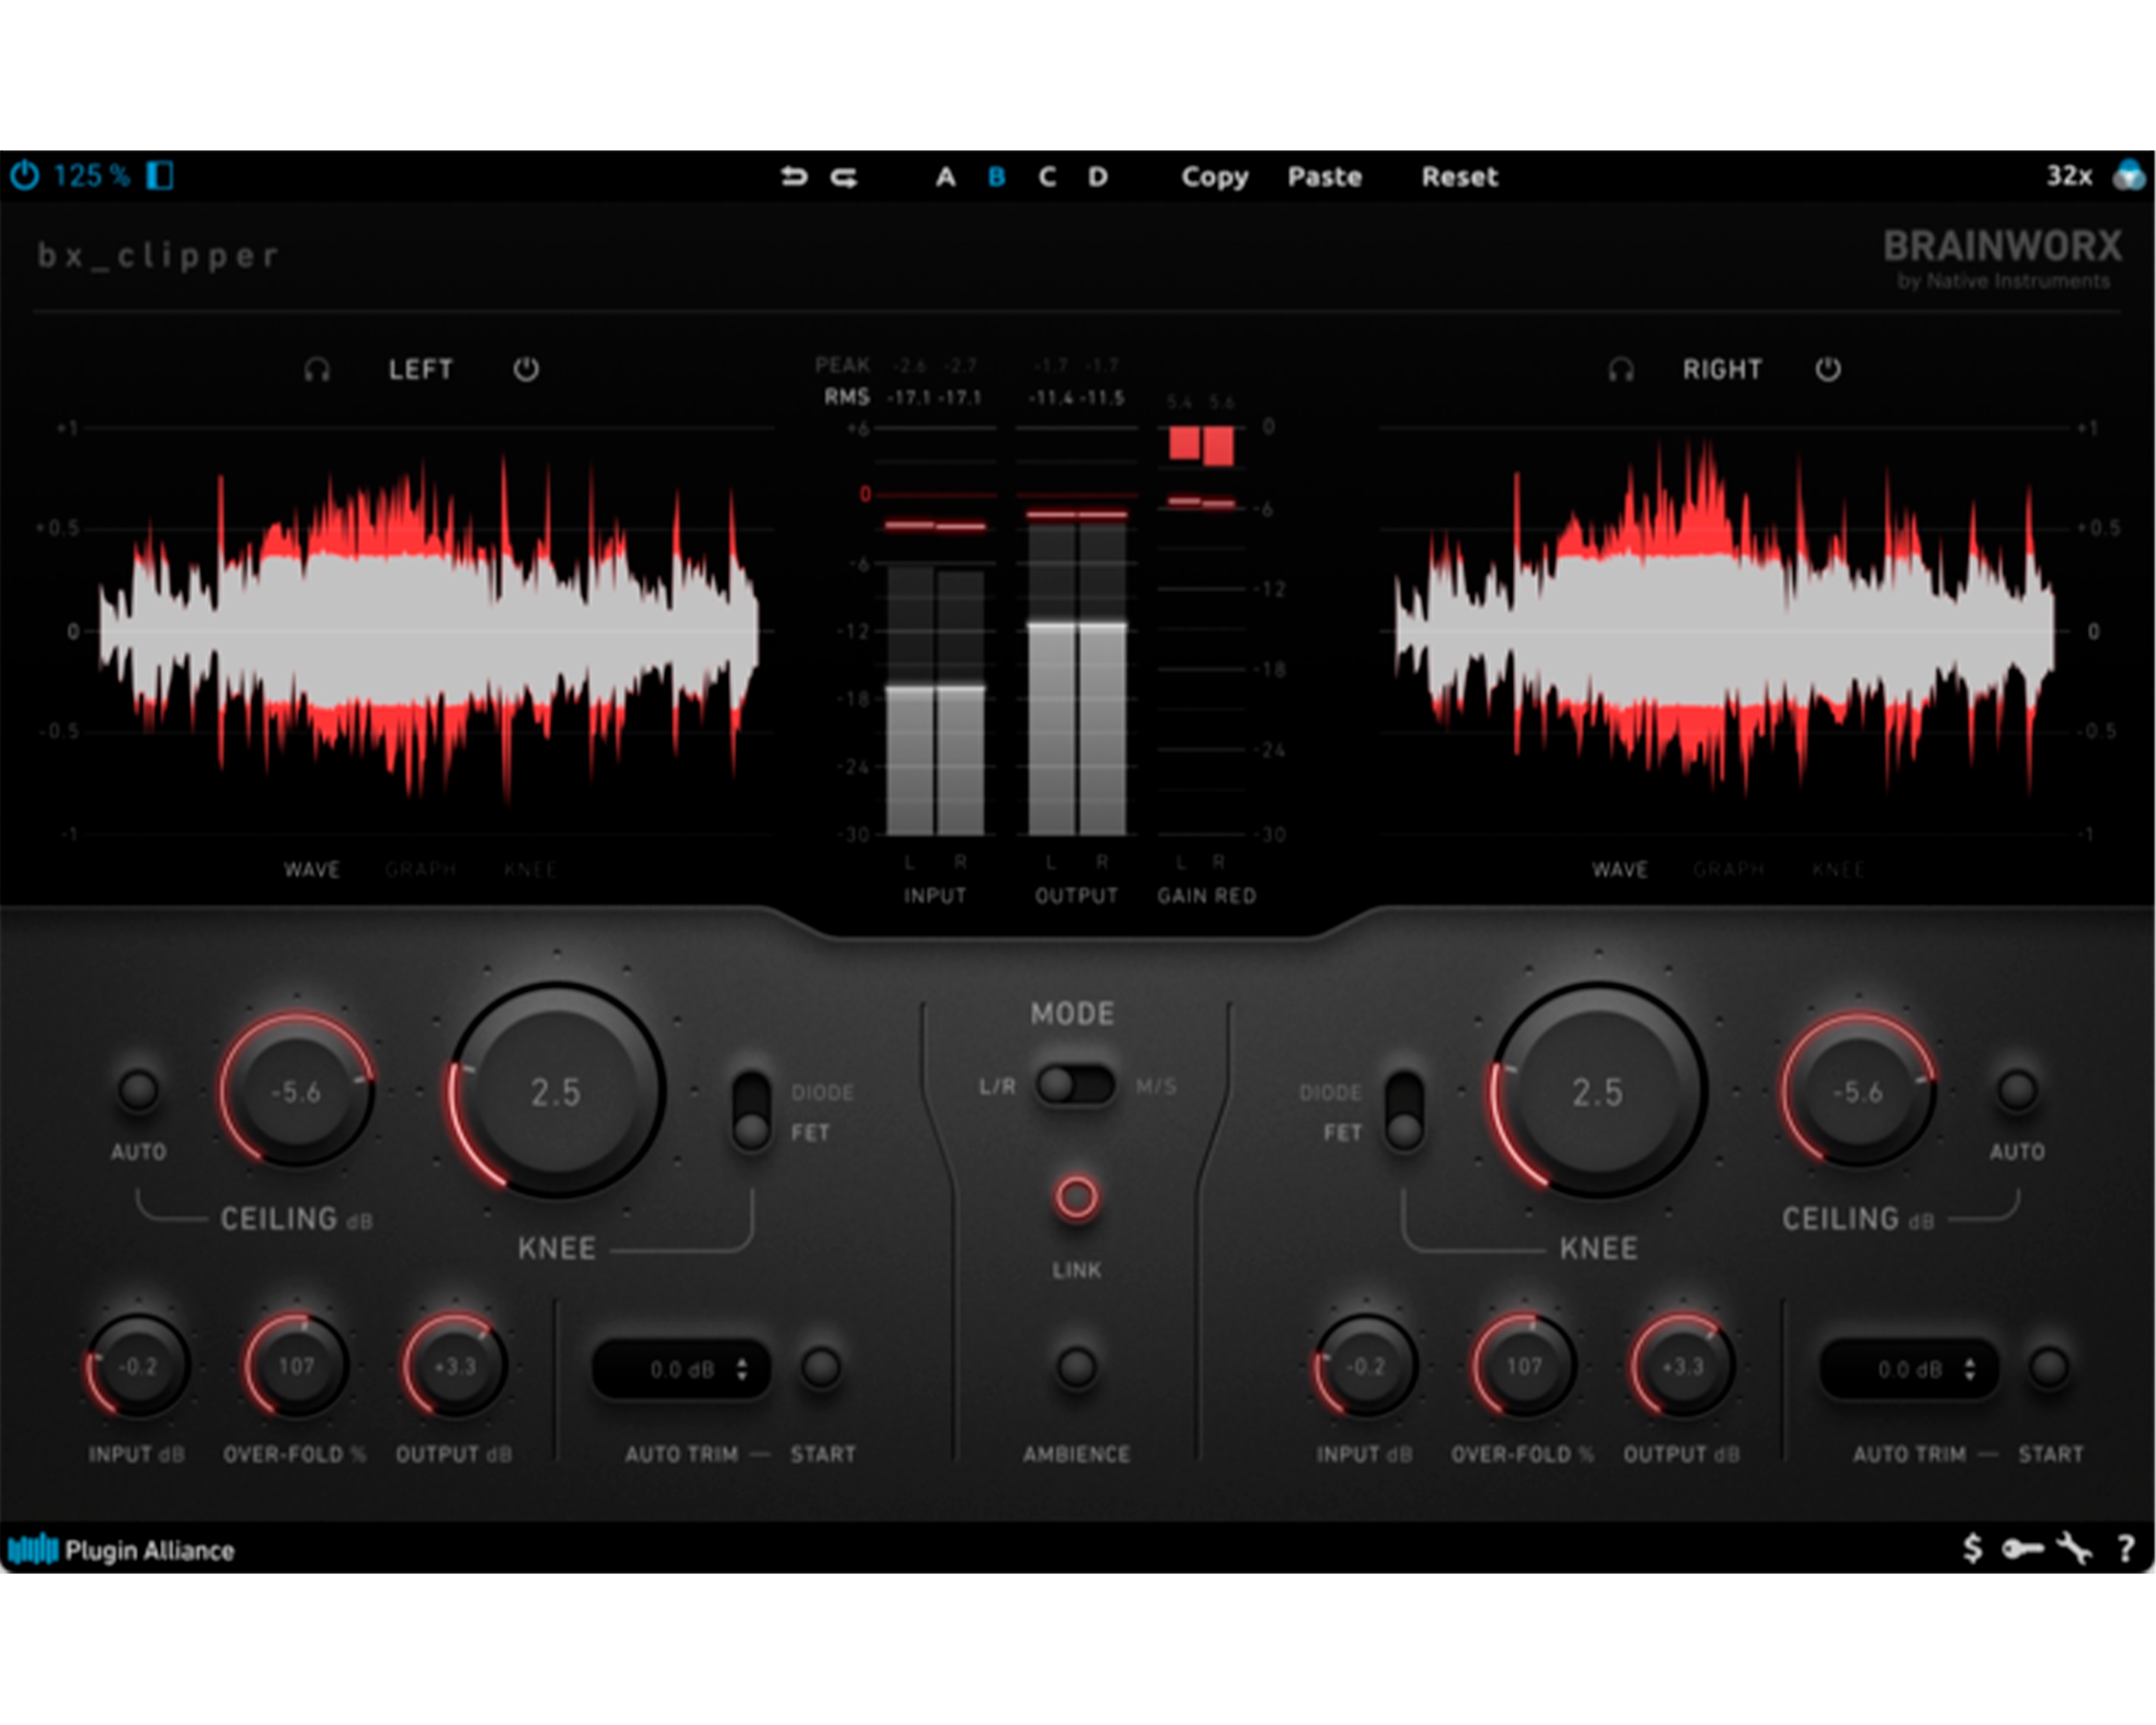The width and height of the screenshot is (2156, 1725).
Task: Enable right AUTO ceiling button
Action: 2017,1090
